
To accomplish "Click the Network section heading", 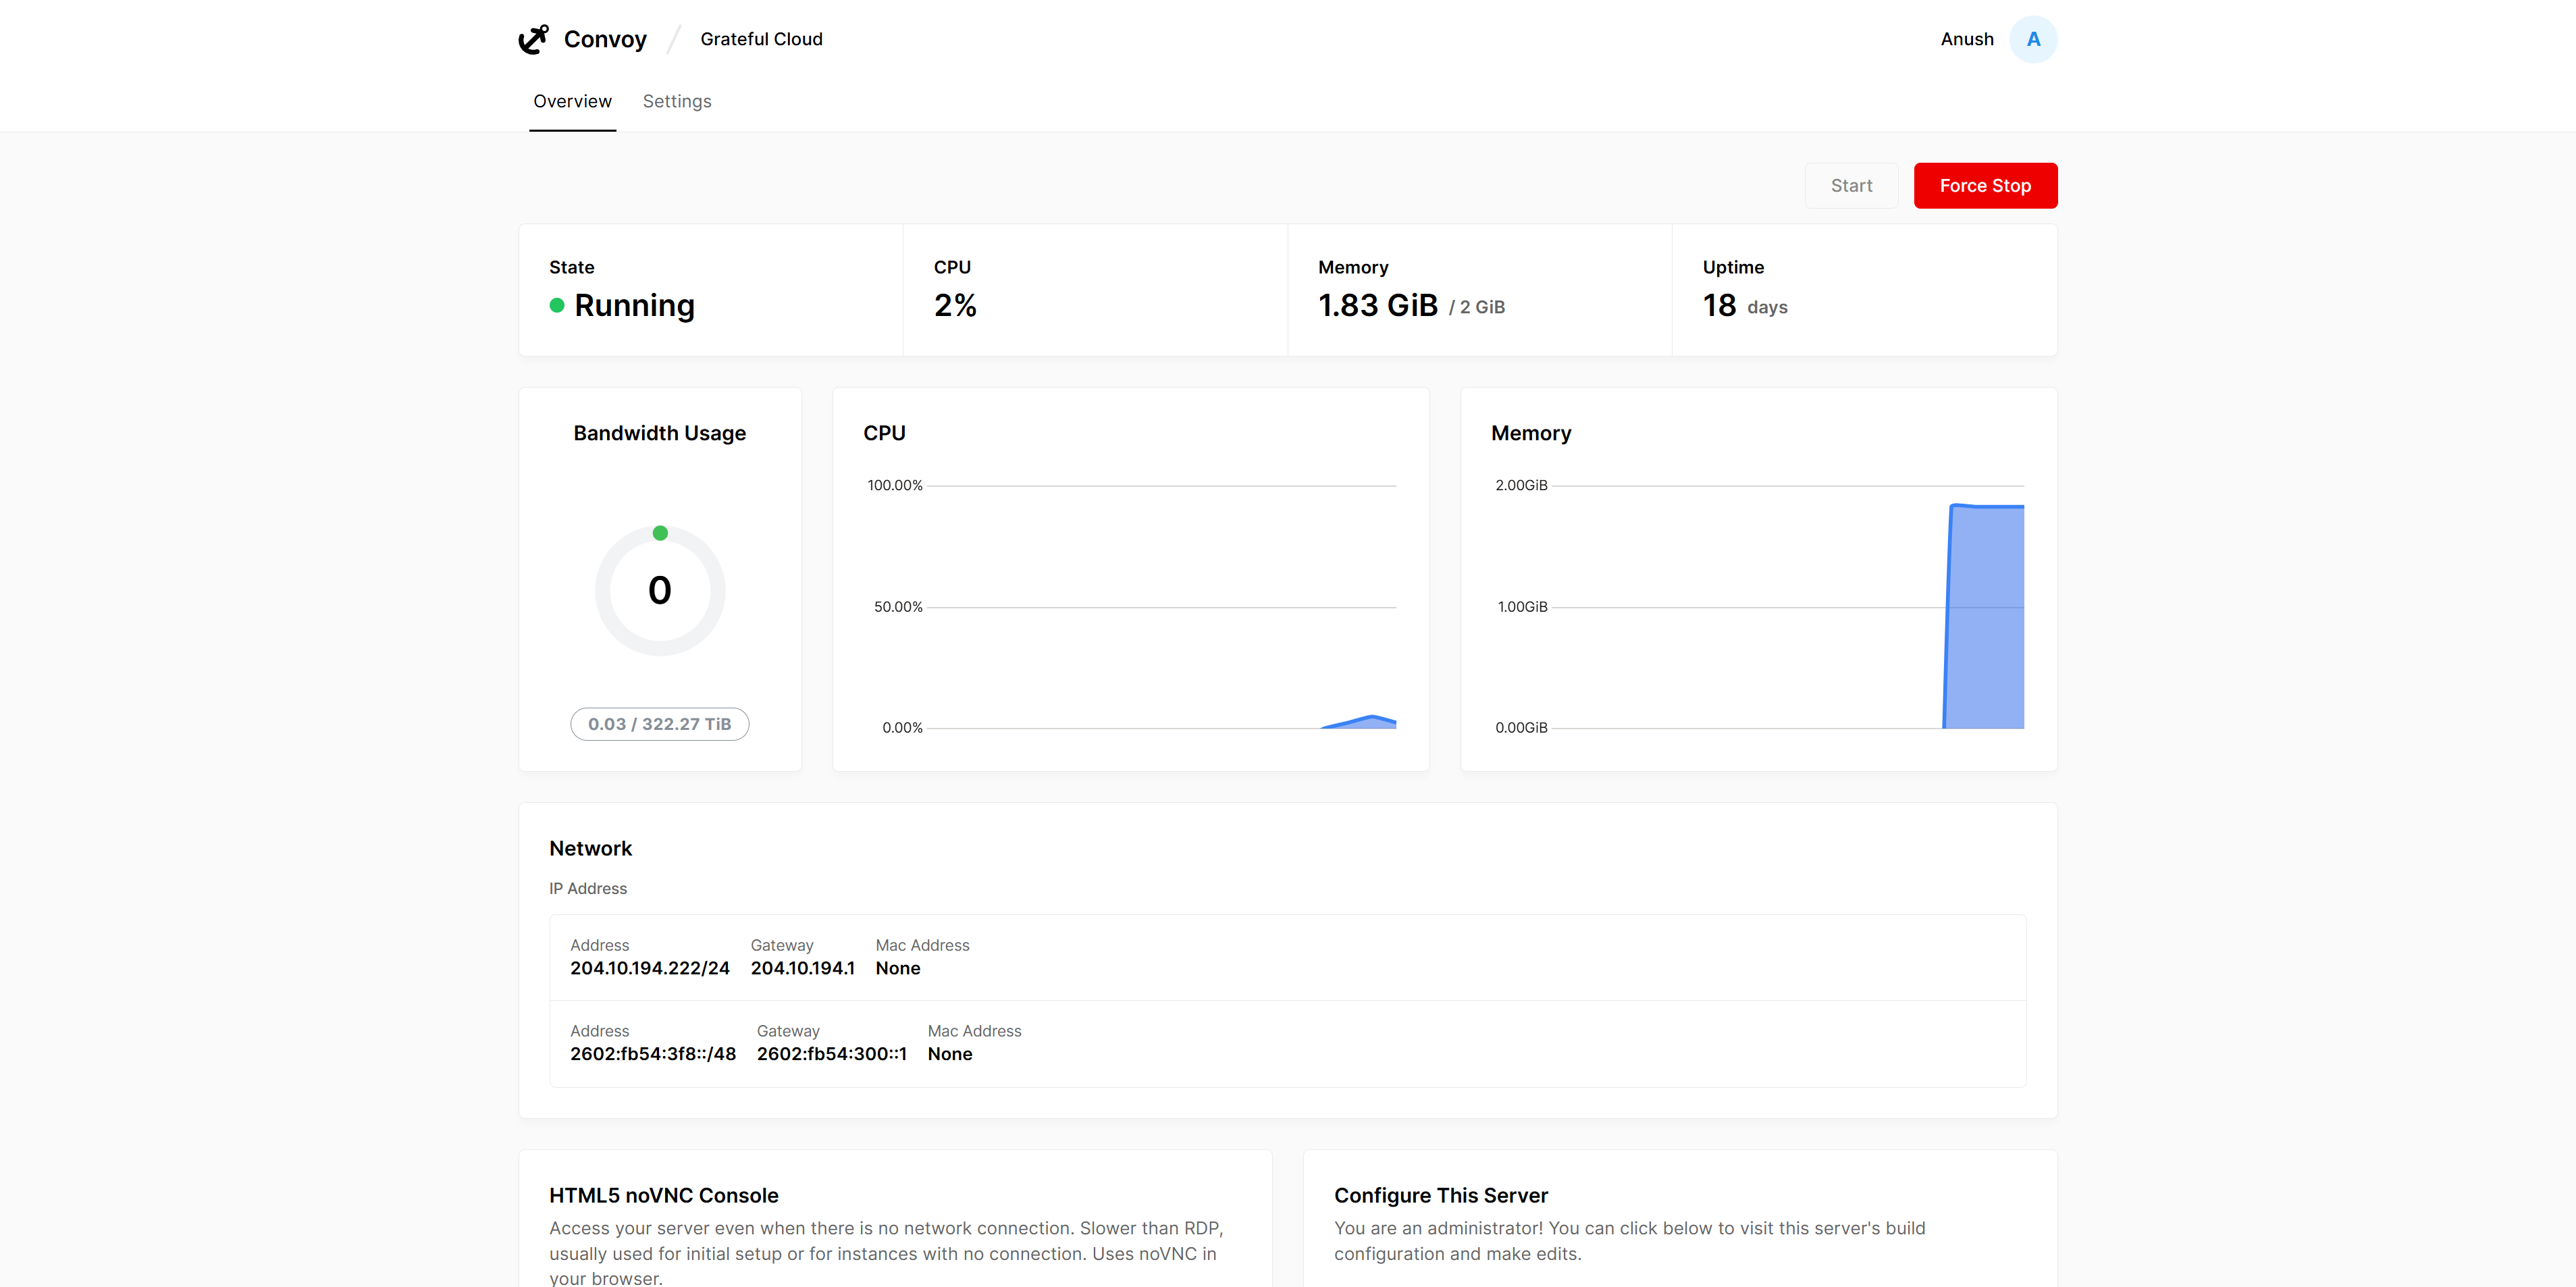I will coord(590,848).
